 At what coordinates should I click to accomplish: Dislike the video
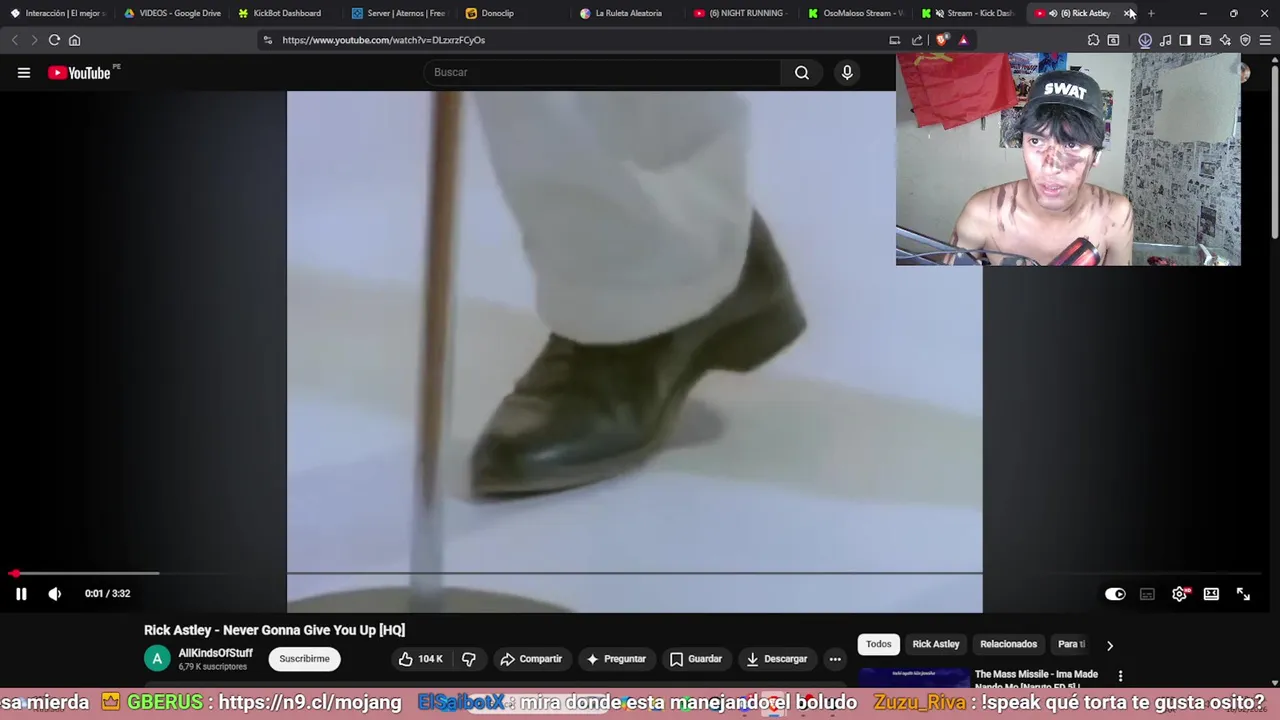pos(469,659)
